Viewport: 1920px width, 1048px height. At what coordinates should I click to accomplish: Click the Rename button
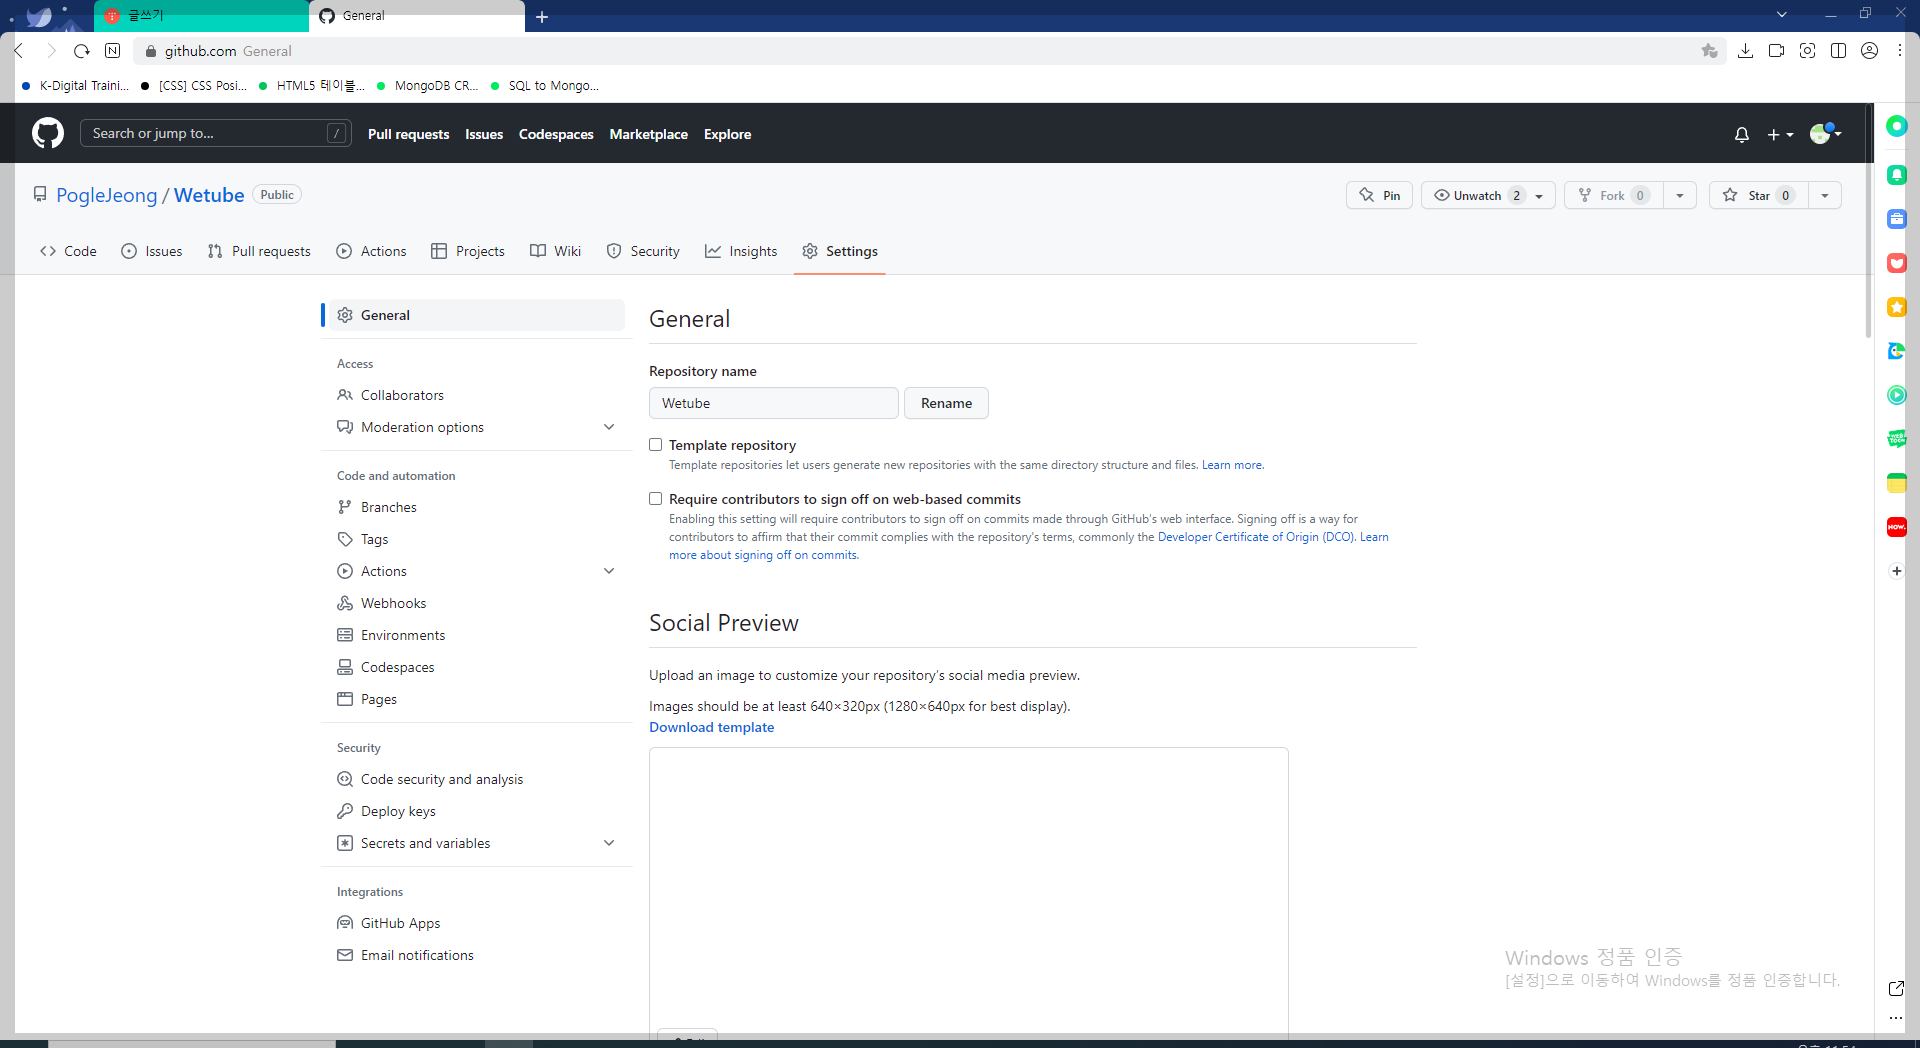[x=946, y=403]
